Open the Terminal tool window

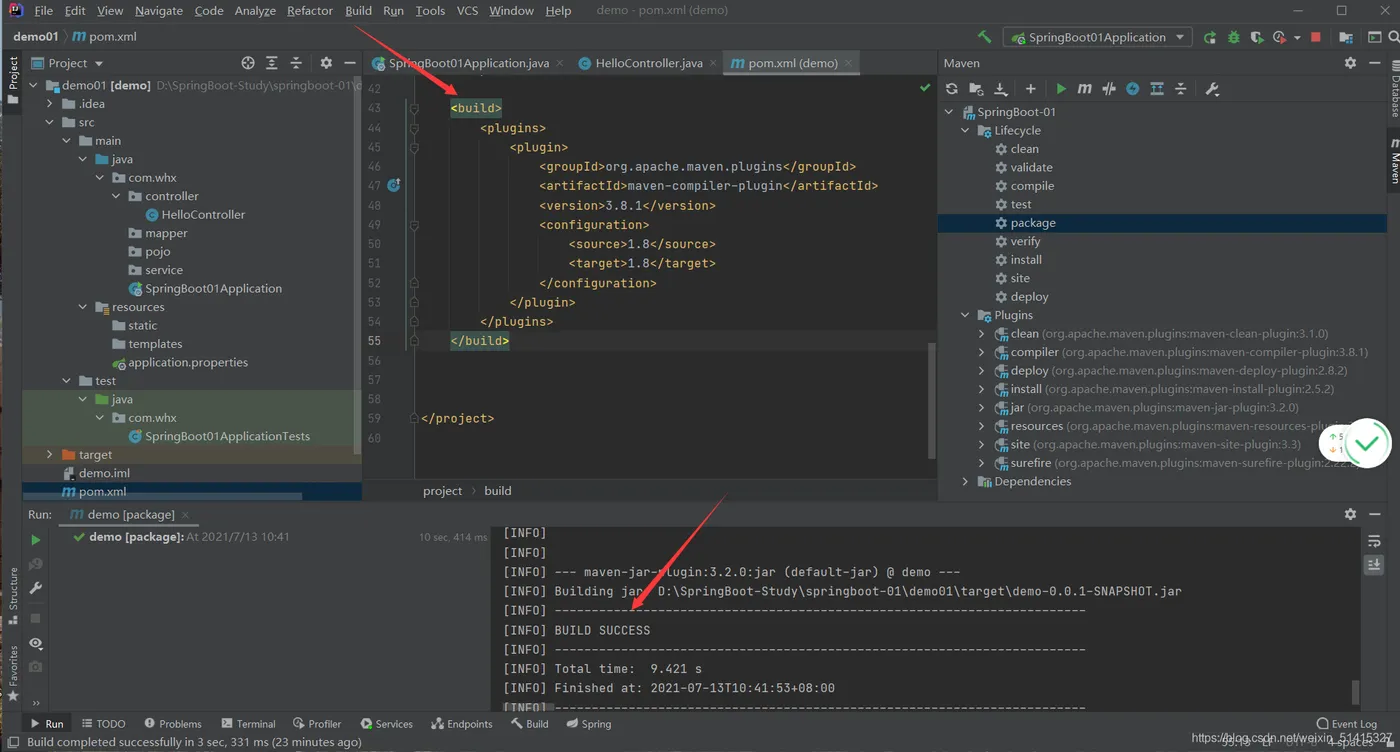click(x=247, y=724)
